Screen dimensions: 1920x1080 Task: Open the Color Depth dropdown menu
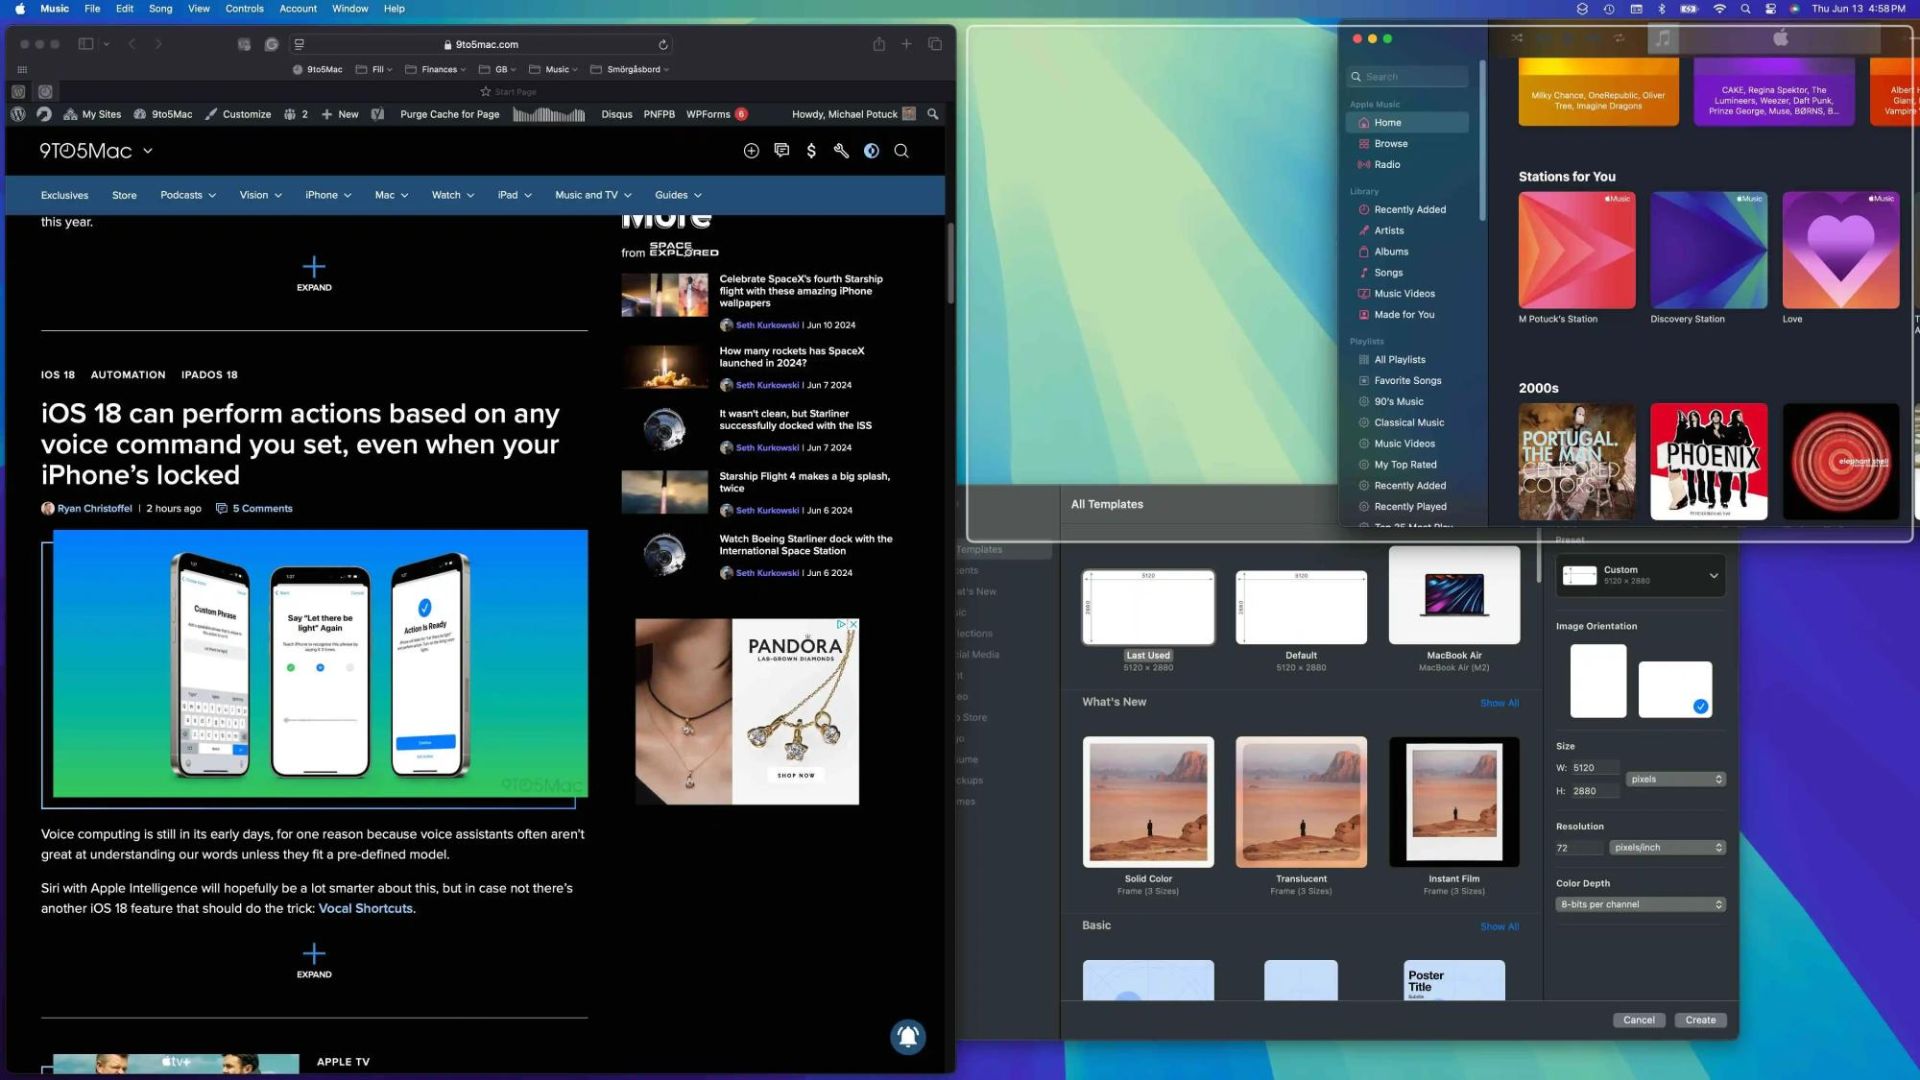[1640, 903]
